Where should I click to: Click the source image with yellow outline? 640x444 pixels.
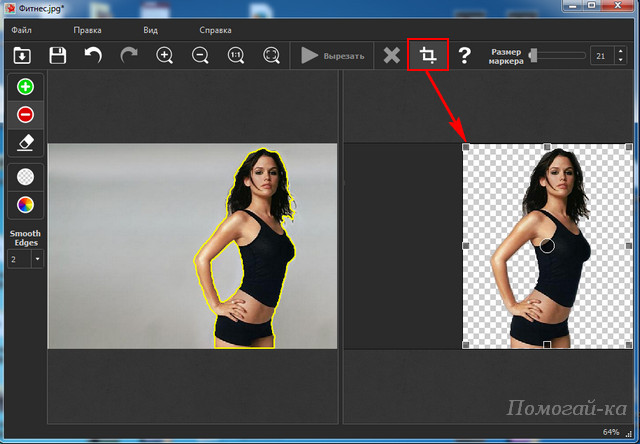pyautogui.click(x=193, y=246)
